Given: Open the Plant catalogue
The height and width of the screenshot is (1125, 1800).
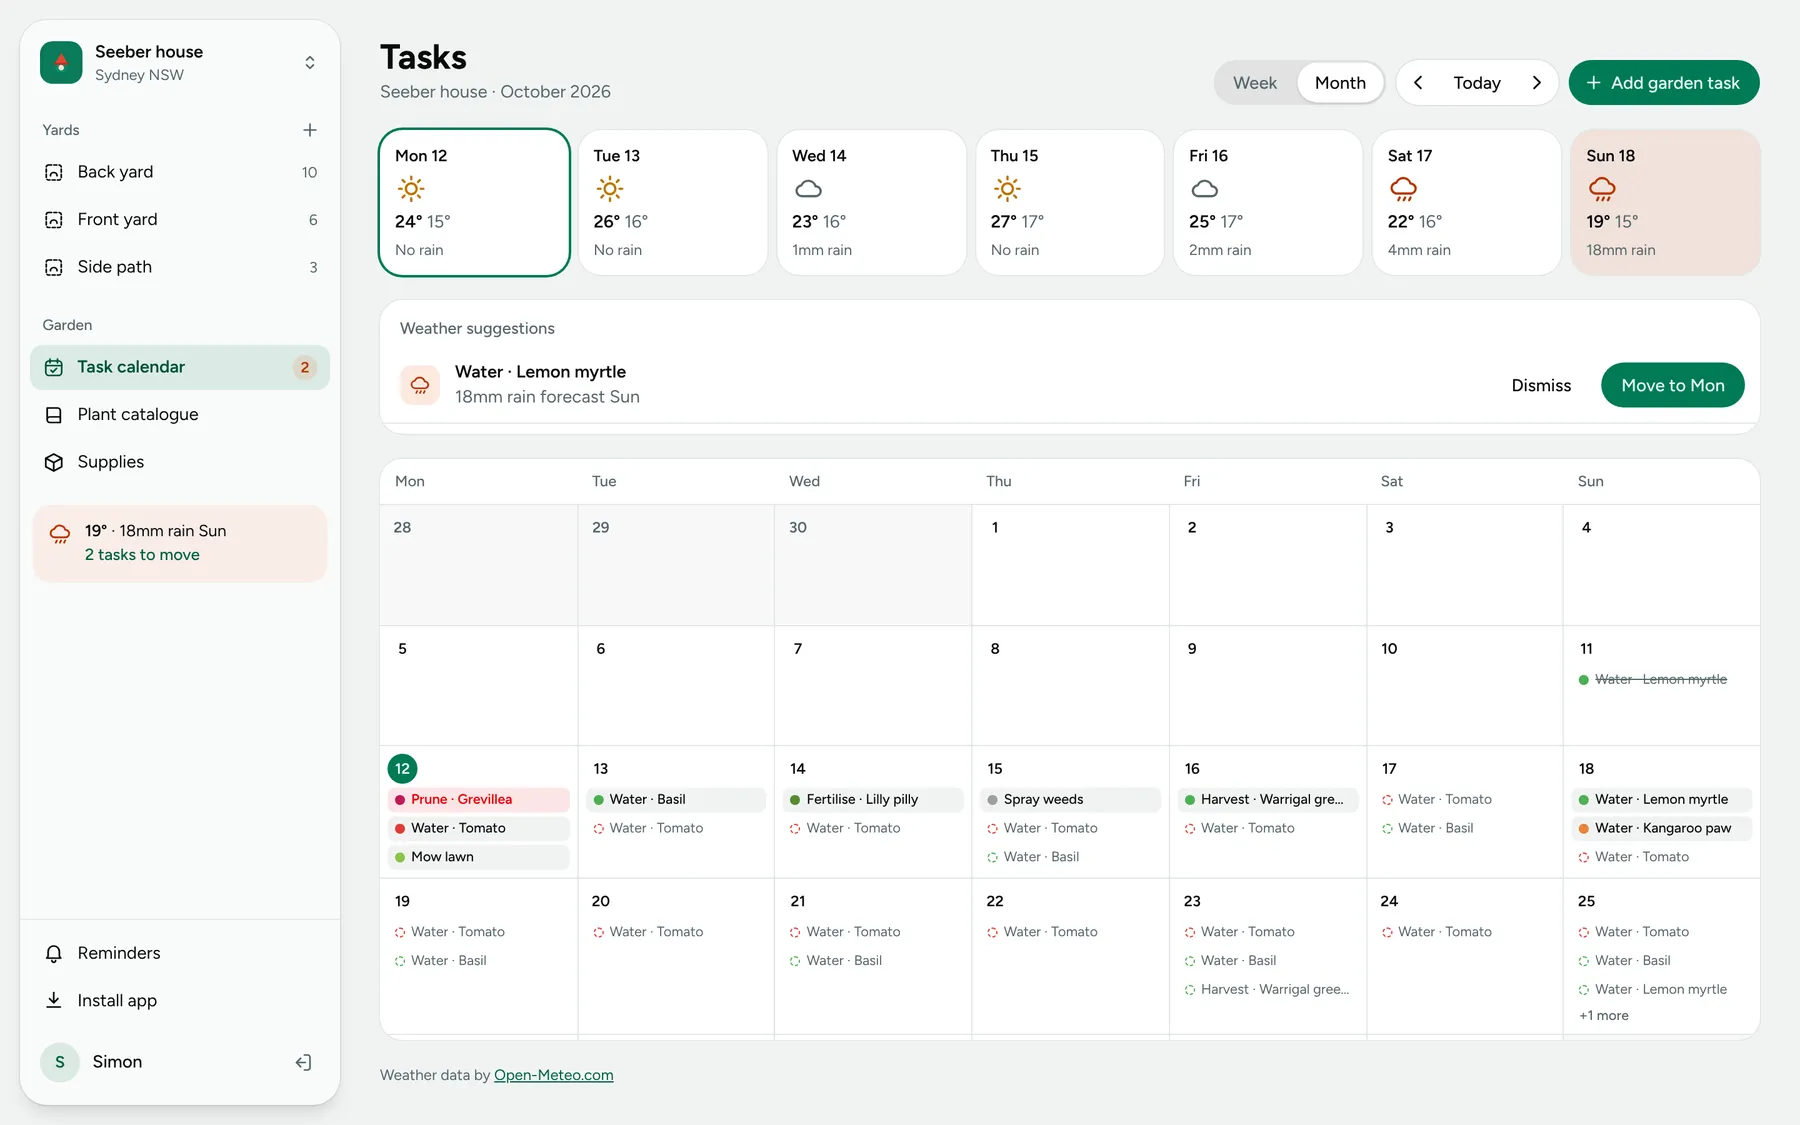Looking at the screenshot, I should click(180, 414).
